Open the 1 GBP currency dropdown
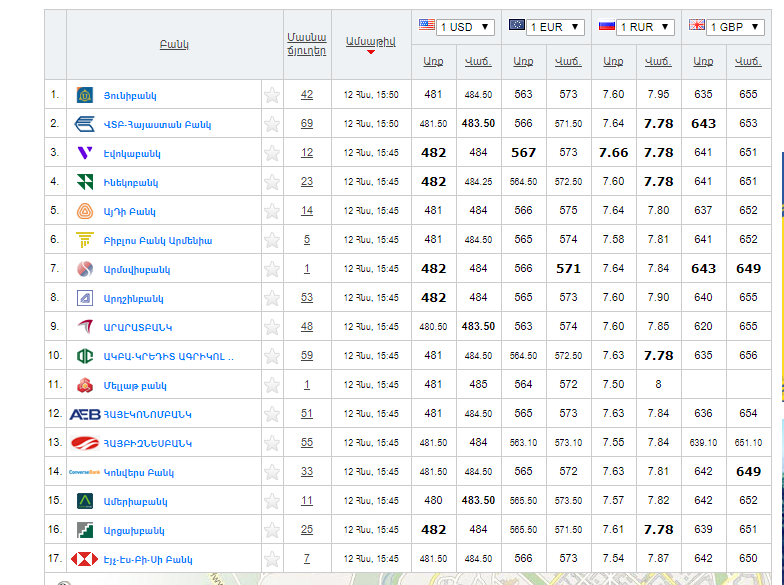 (x=735, y=27)
